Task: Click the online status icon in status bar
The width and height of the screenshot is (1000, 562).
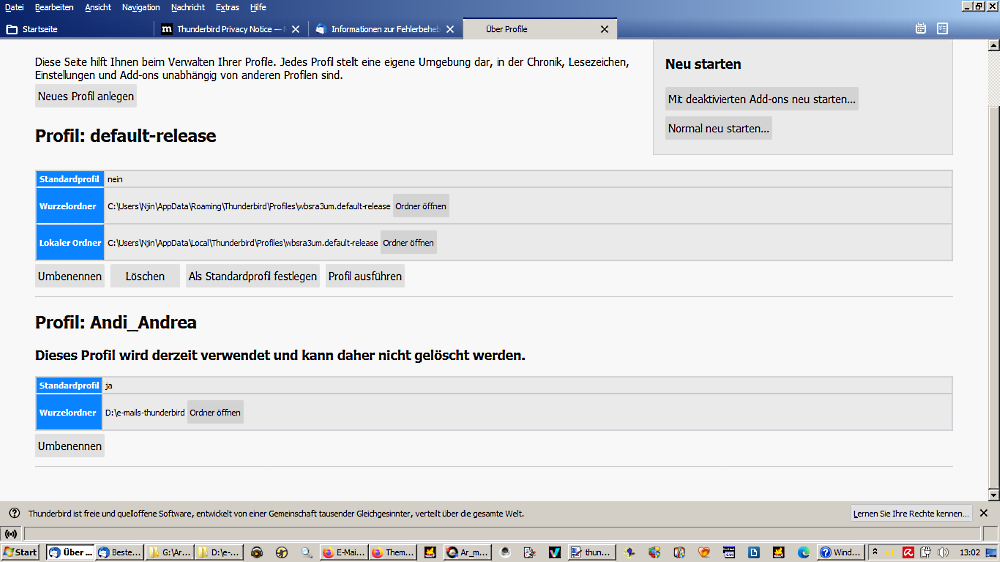Action: [x=11, y=534]
